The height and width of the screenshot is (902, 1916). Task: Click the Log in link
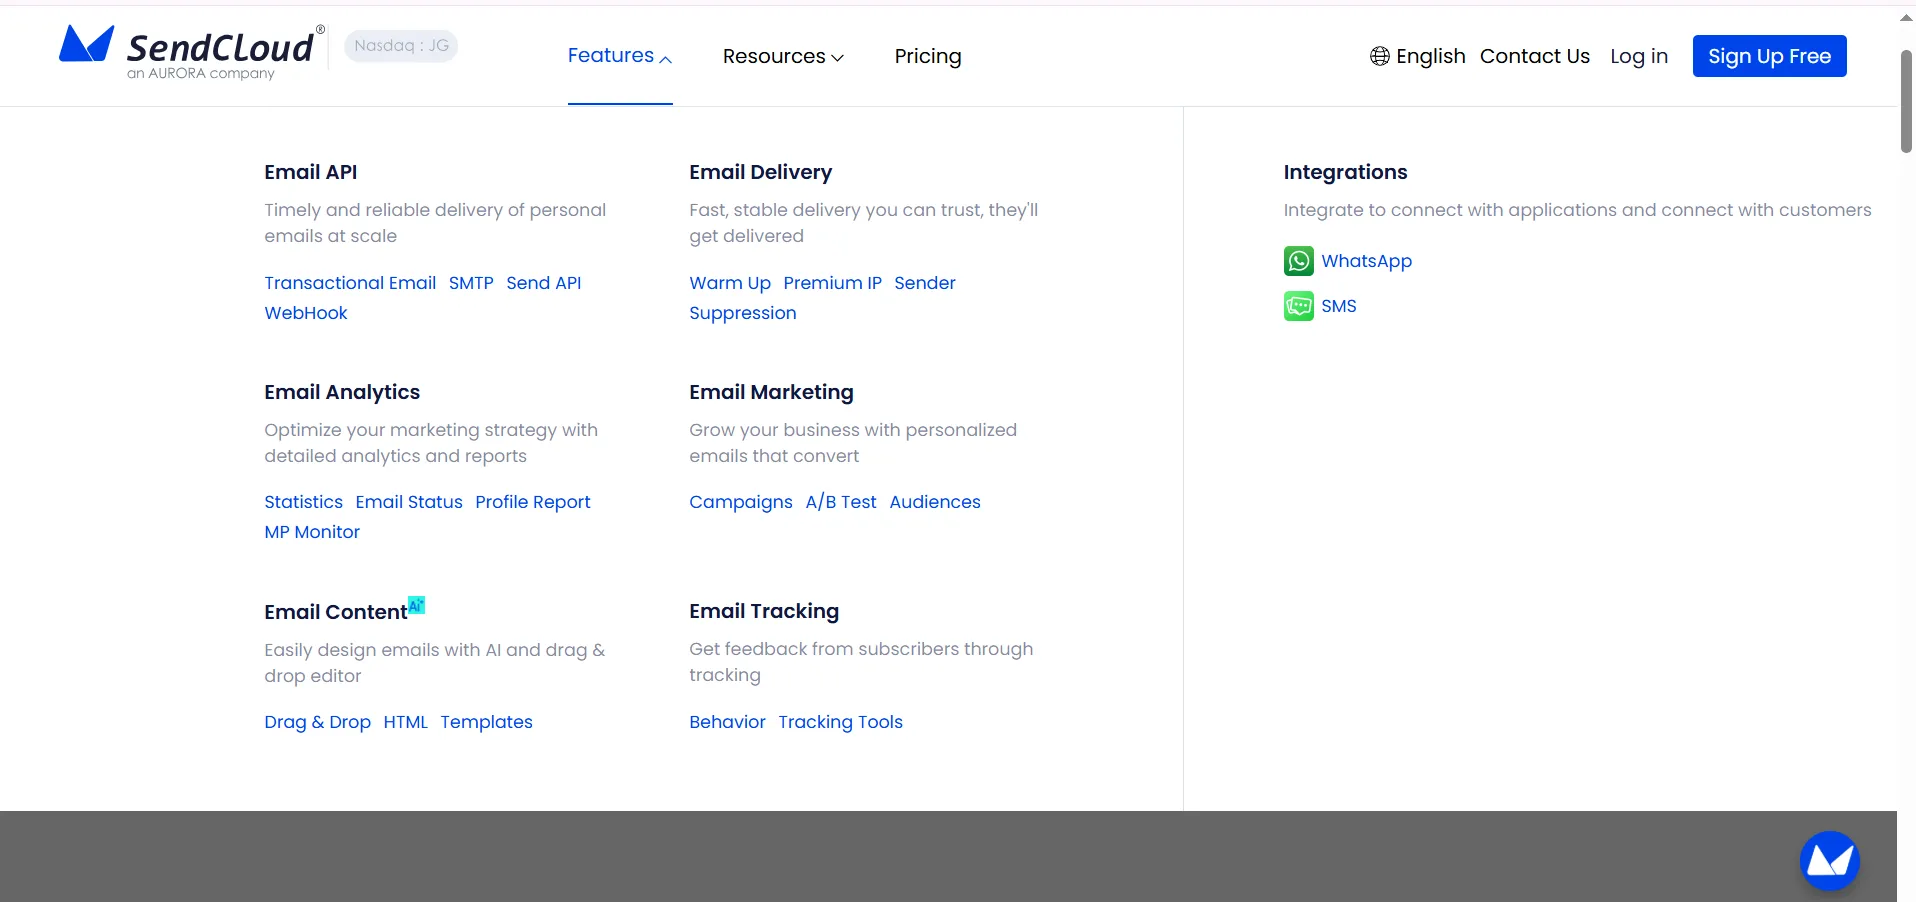(1638, 56)
